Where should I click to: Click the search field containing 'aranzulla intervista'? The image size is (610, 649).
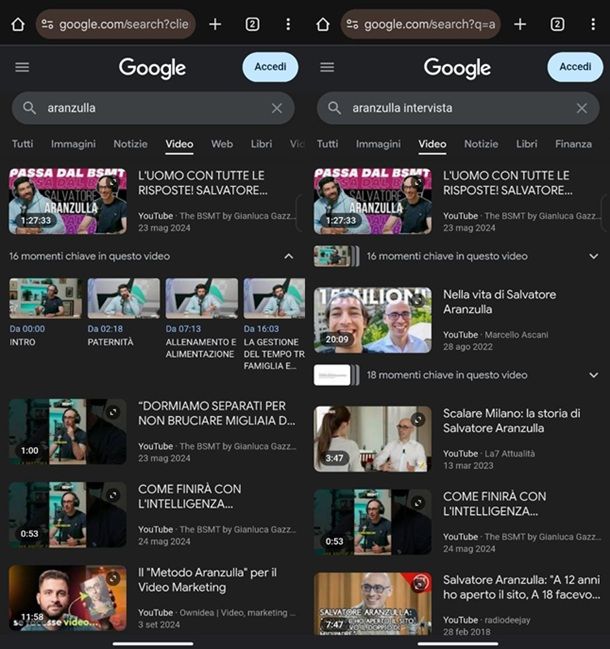coord(458,108)
